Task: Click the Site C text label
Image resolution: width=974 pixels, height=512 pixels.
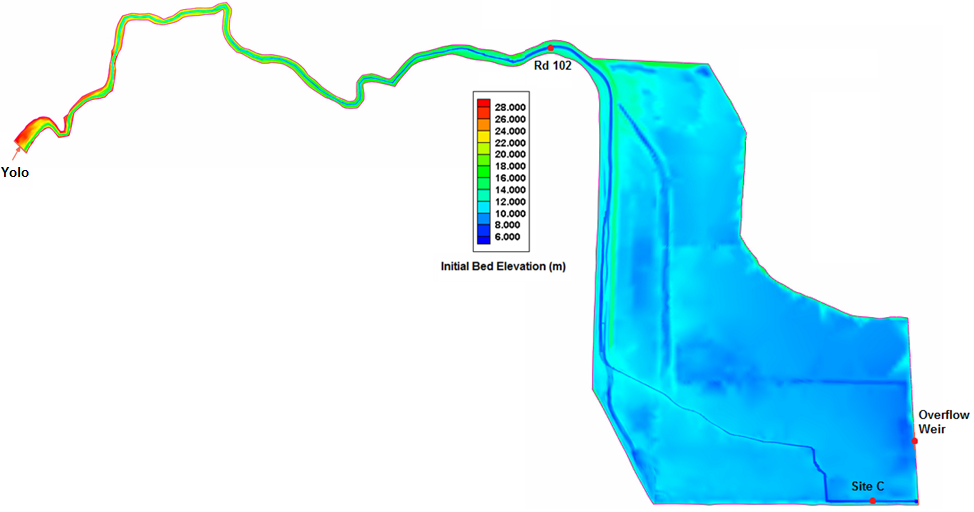Action: [867, 487]
